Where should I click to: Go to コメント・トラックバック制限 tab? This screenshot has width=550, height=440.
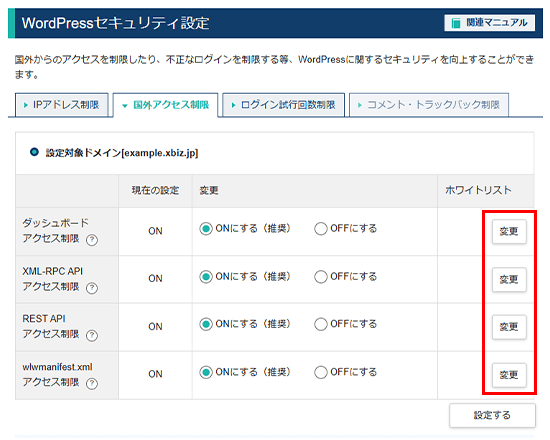tap(429, 105)
